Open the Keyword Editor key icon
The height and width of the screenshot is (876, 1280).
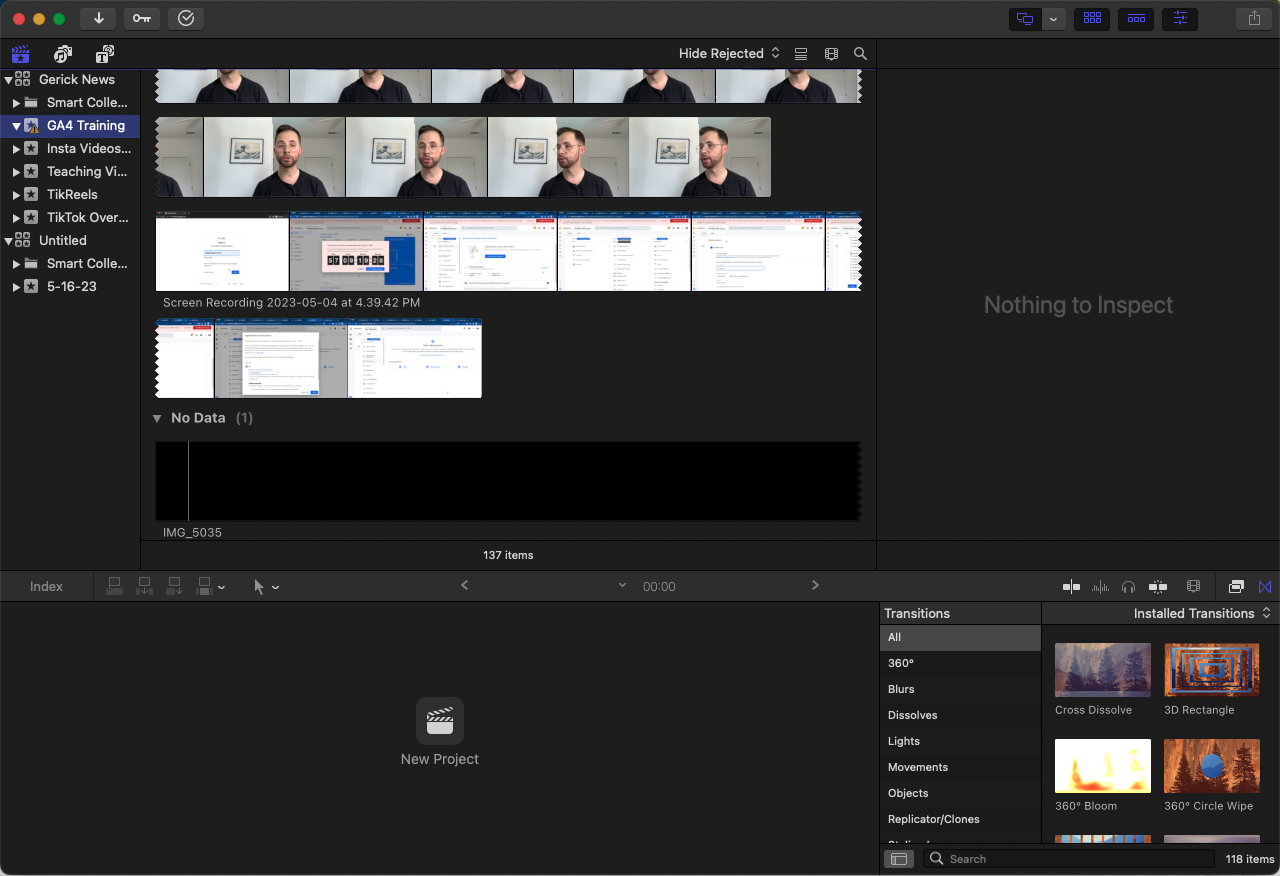[142, 19]
